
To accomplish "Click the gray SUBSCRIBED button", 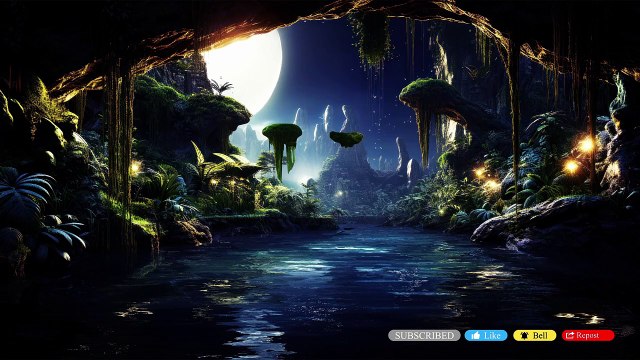I will [424, 336].
